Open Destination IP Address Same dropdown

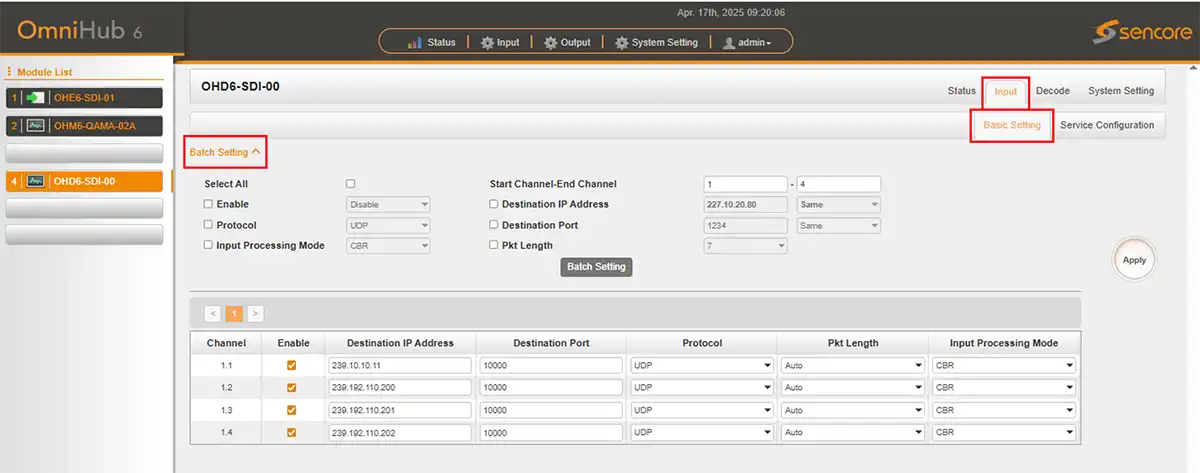839,205
